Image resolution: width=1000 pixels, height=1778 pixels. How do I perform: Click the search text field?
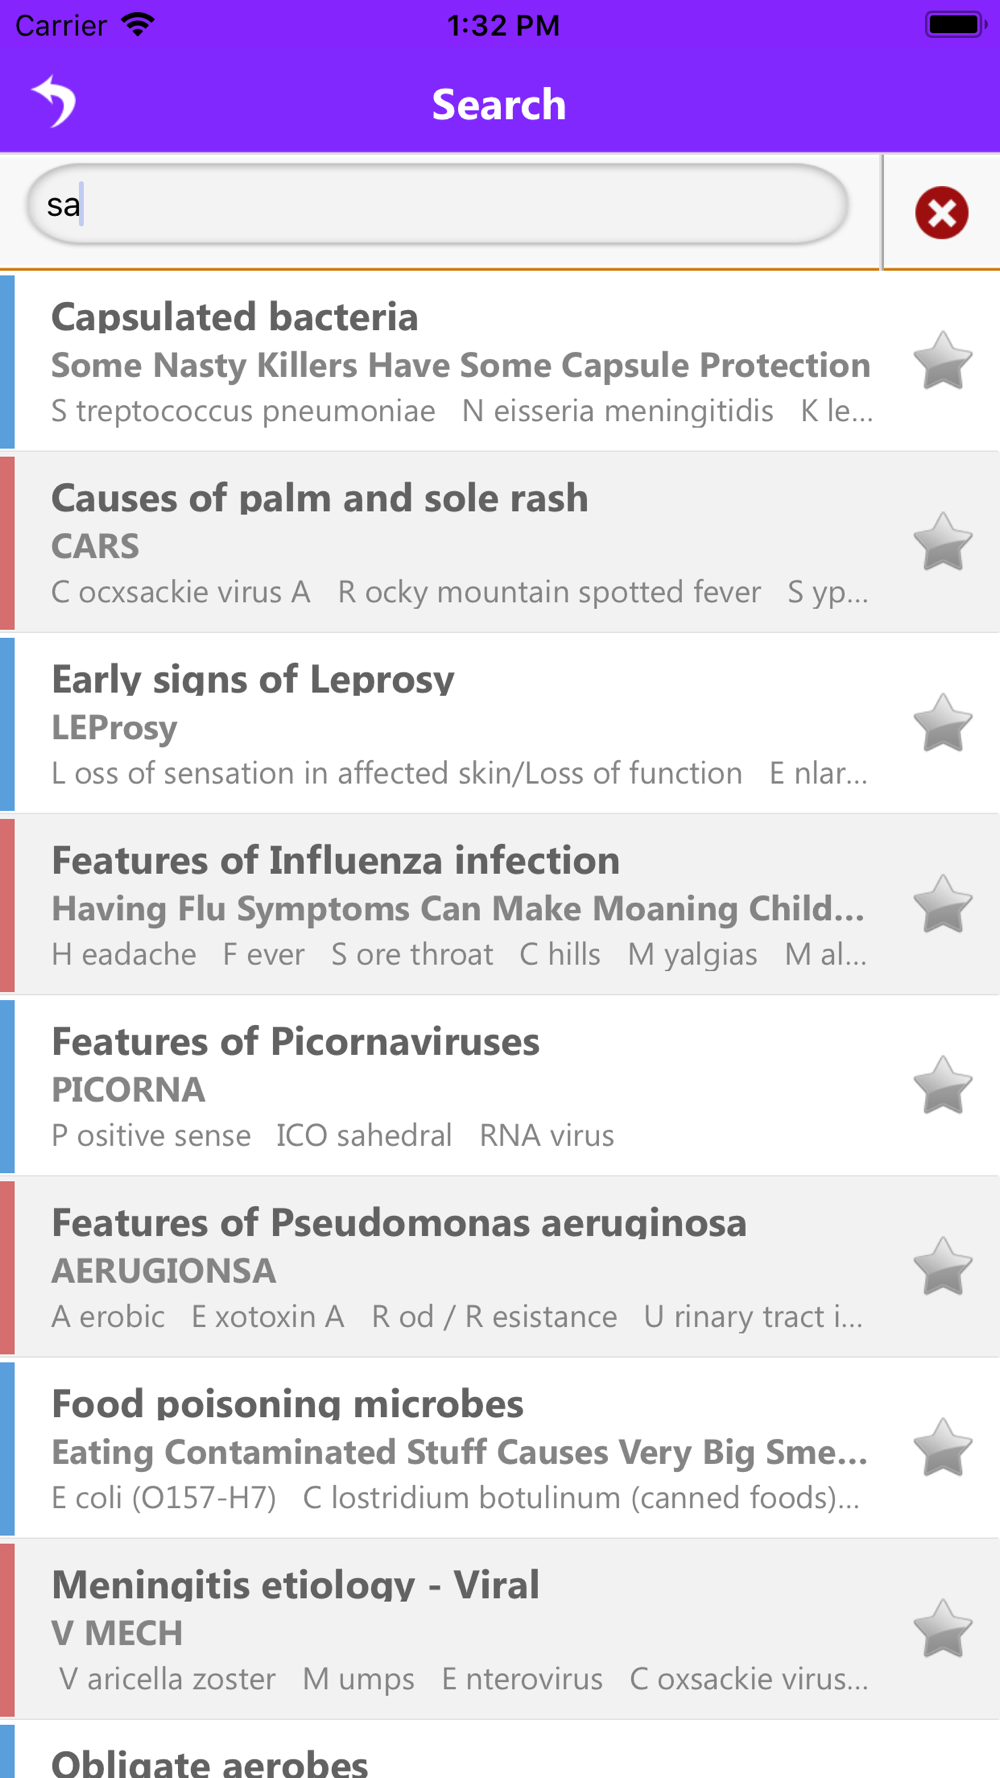[437, 205]
